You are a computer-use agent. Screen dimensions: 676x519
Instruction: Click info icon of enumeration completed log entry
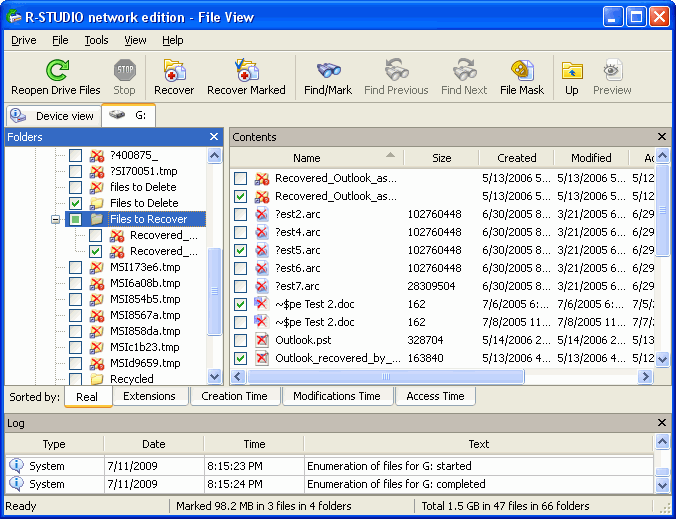16,484
